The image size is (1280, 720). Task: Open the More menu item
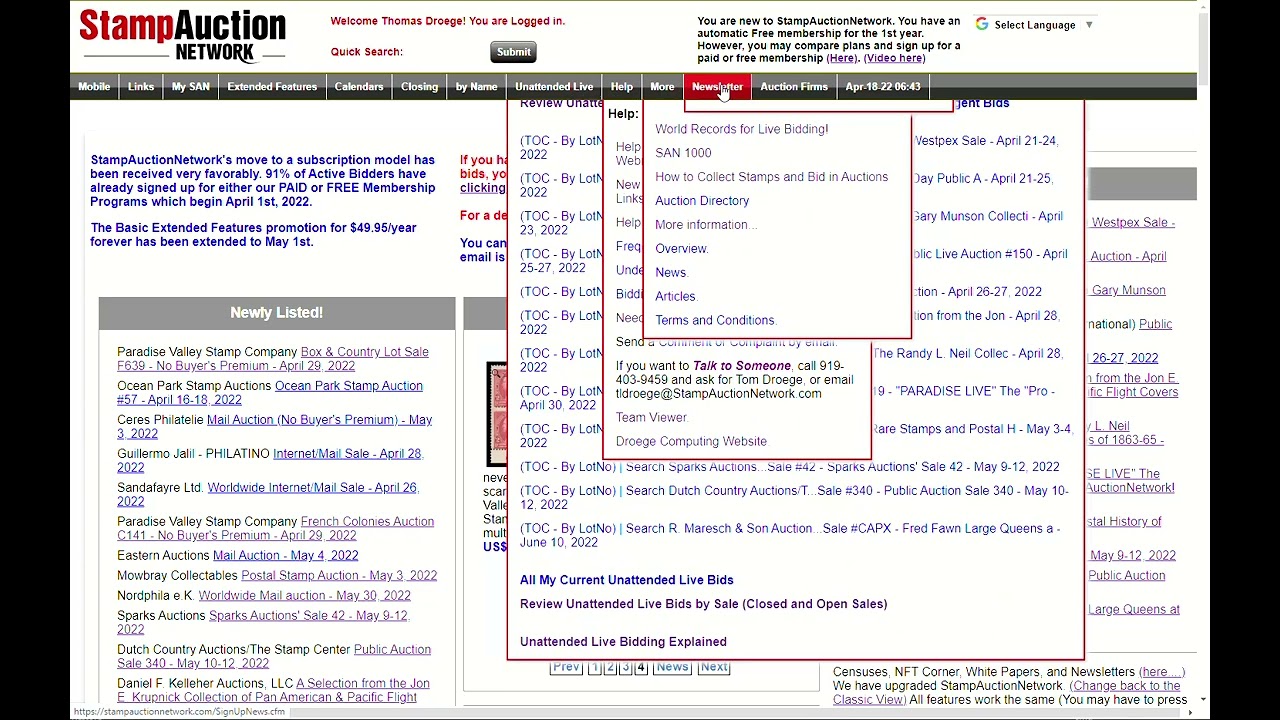[662, 87]
